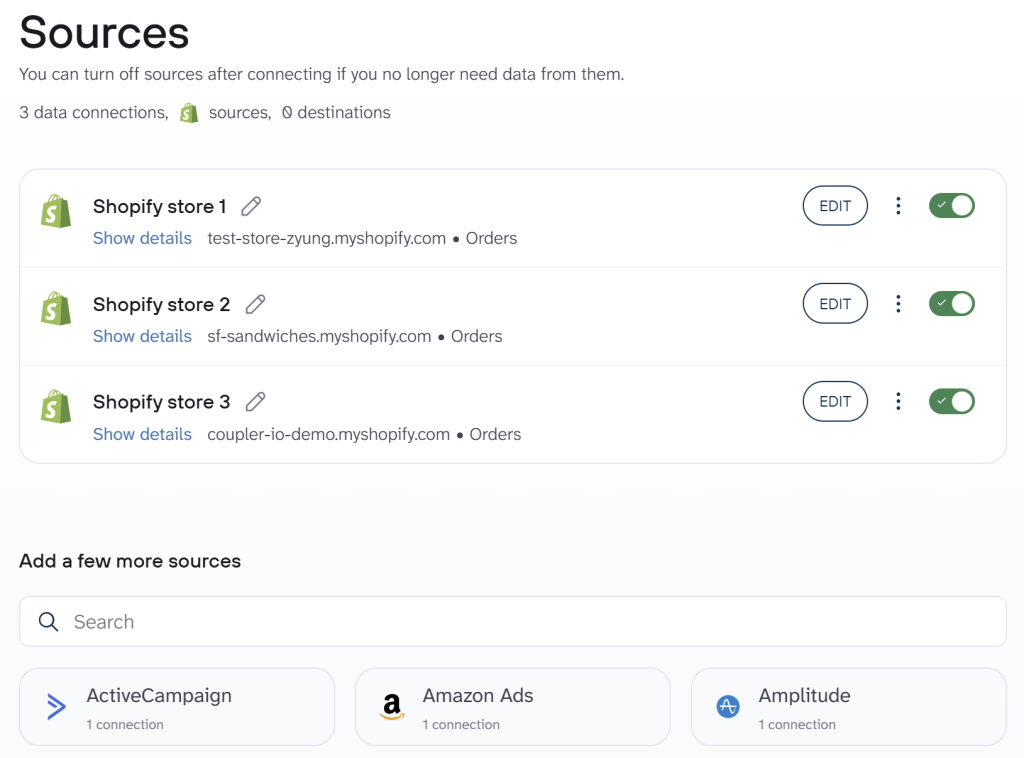Click the 'Add a few more sources' heading

[x=130, y=561]
